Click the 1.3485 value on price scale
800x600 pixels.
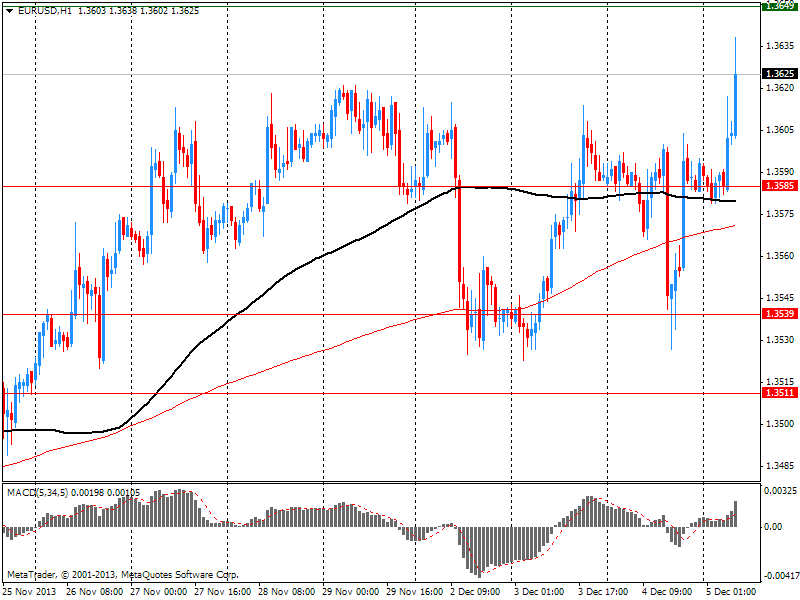pyautogui.click(x=779, y=466)
